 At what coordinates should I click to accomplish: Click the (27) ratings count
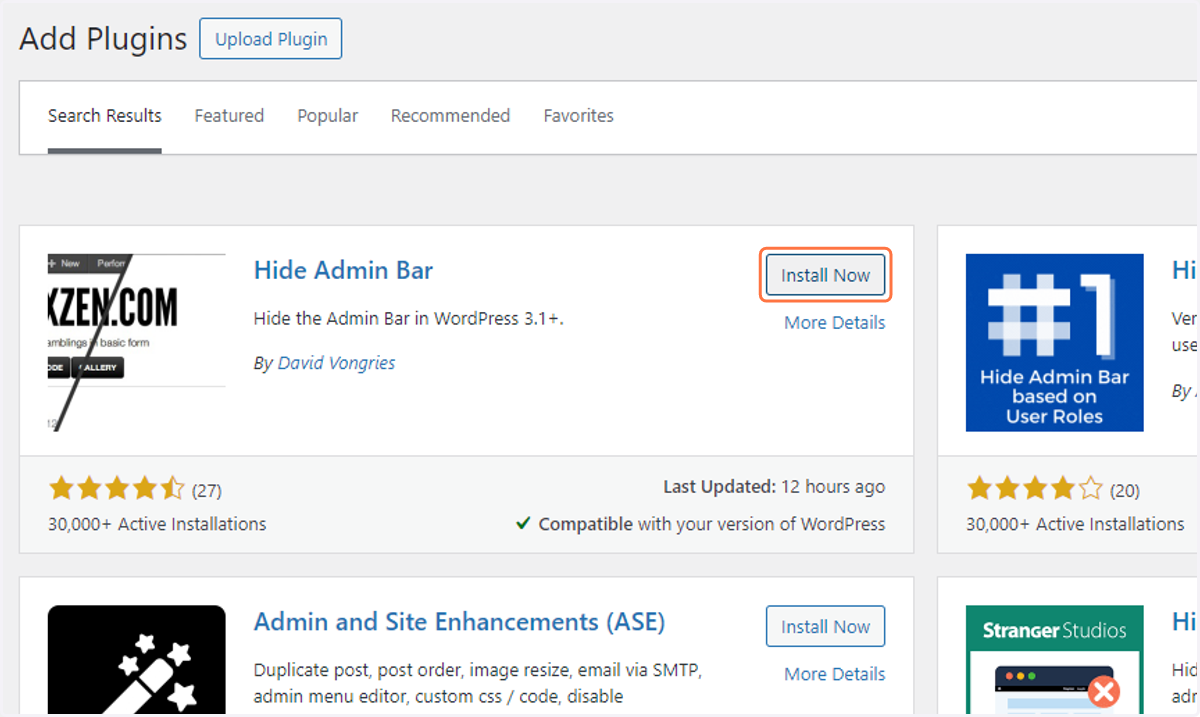click(206, 491)
